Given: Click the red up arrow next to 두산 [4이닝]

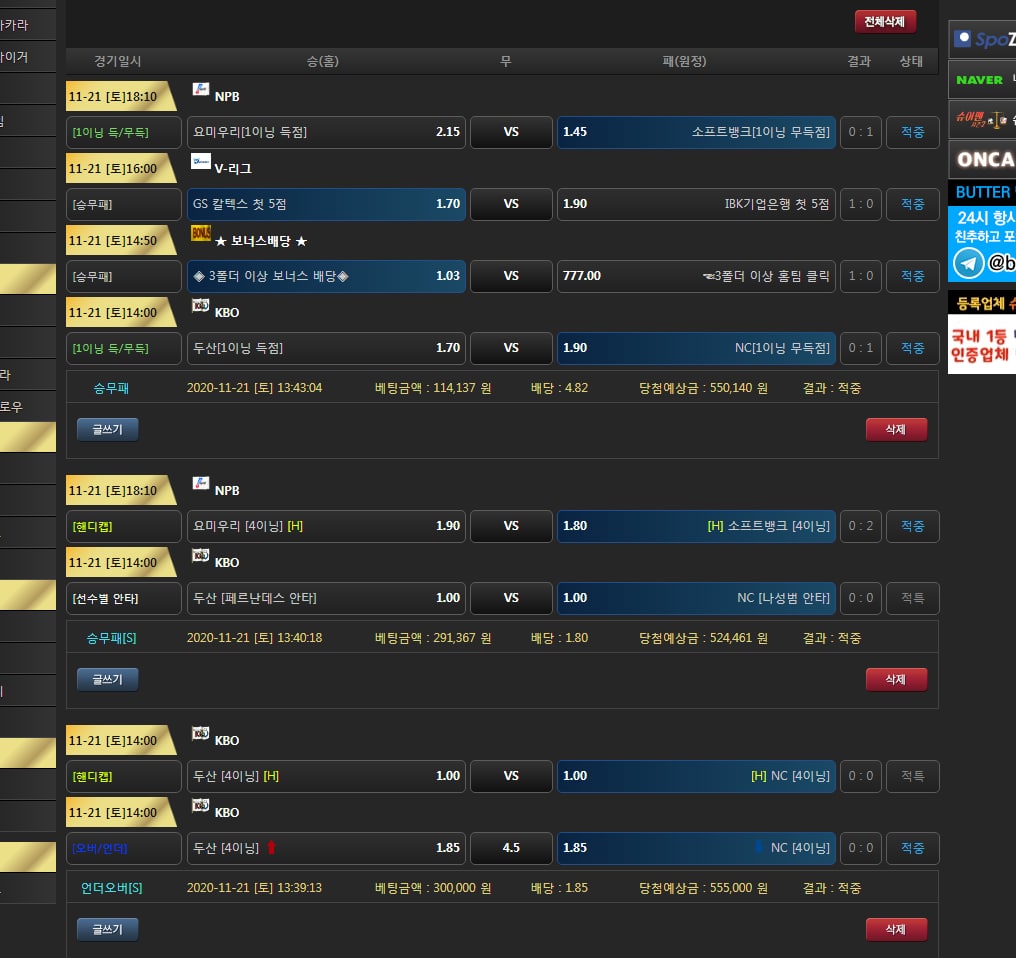Looking at the screenshot, I should 271,848.
